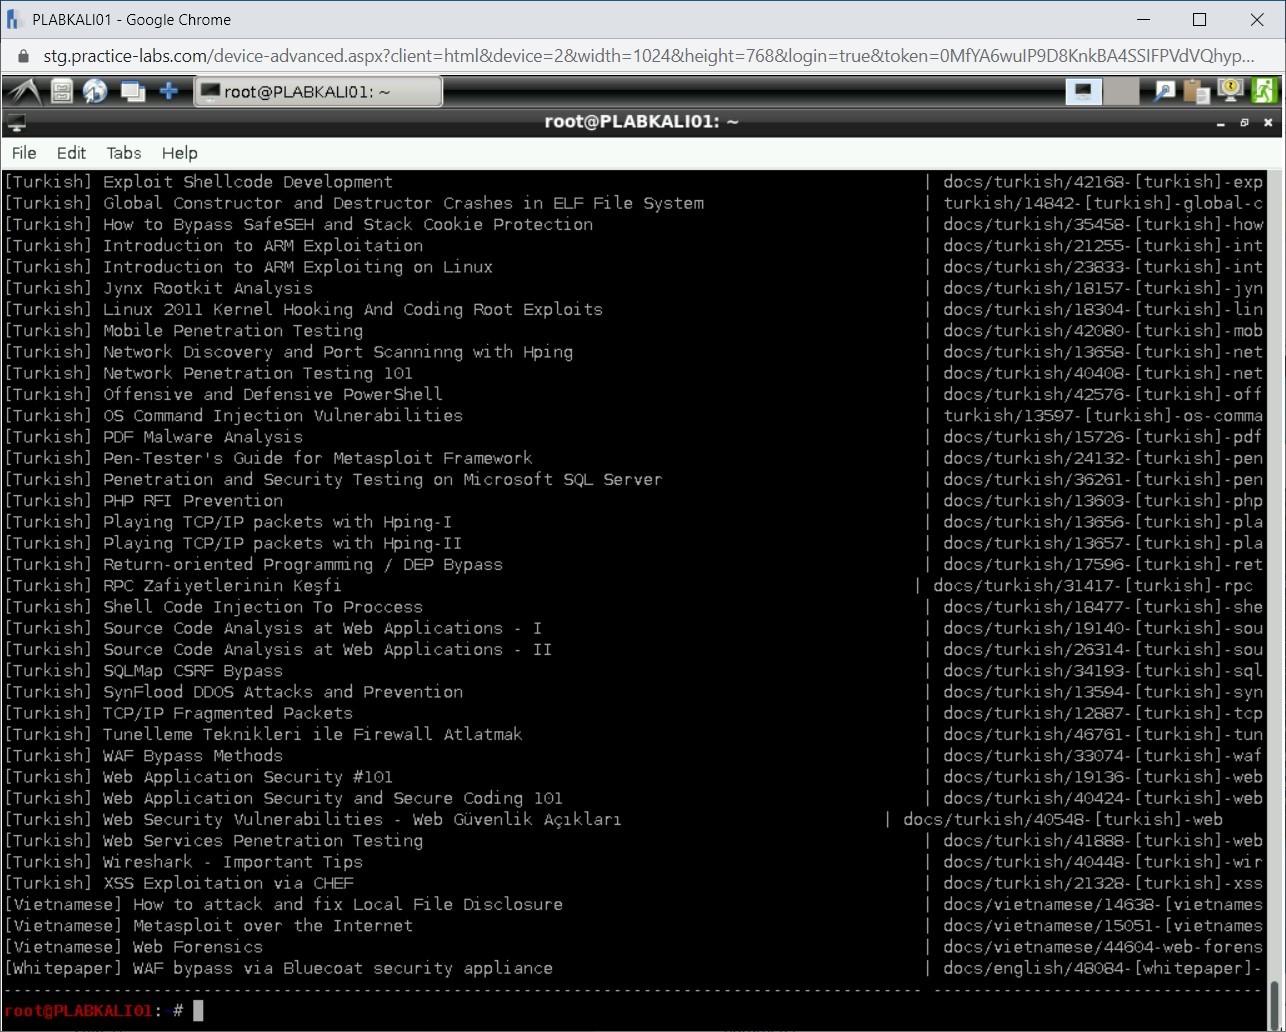Image resolution: width=1286 pixels, height=1032 pixels.
Task: Switch to first workspace in pager
Action: pyautogui.click(x=1084, y=92)
